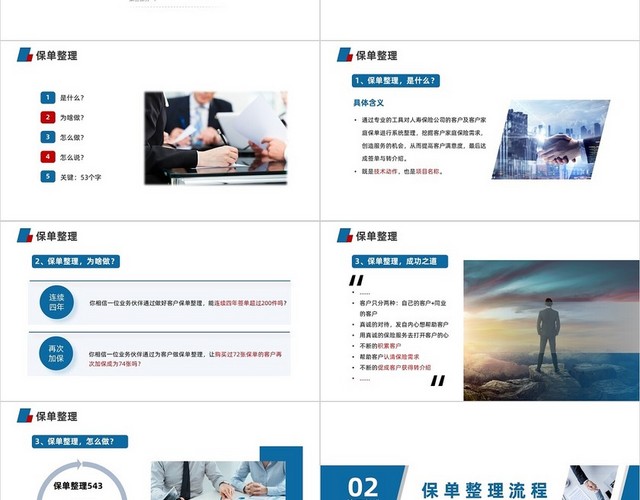
Task: Click the 保单整理 title on the 成功之道 slide
Action: (x=377, y=236)
